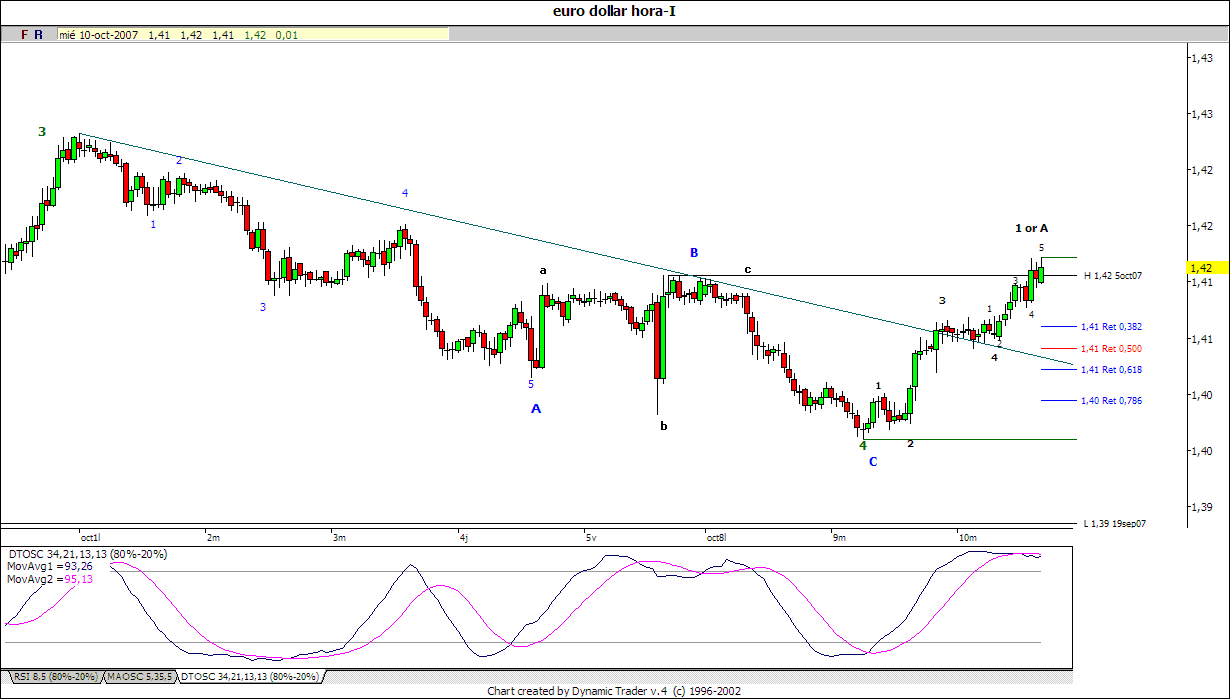Click the 'MovAvg2 =95,13' indicator readout
This screenshot has width=1230, height=699.
click(x=49, y=579)
